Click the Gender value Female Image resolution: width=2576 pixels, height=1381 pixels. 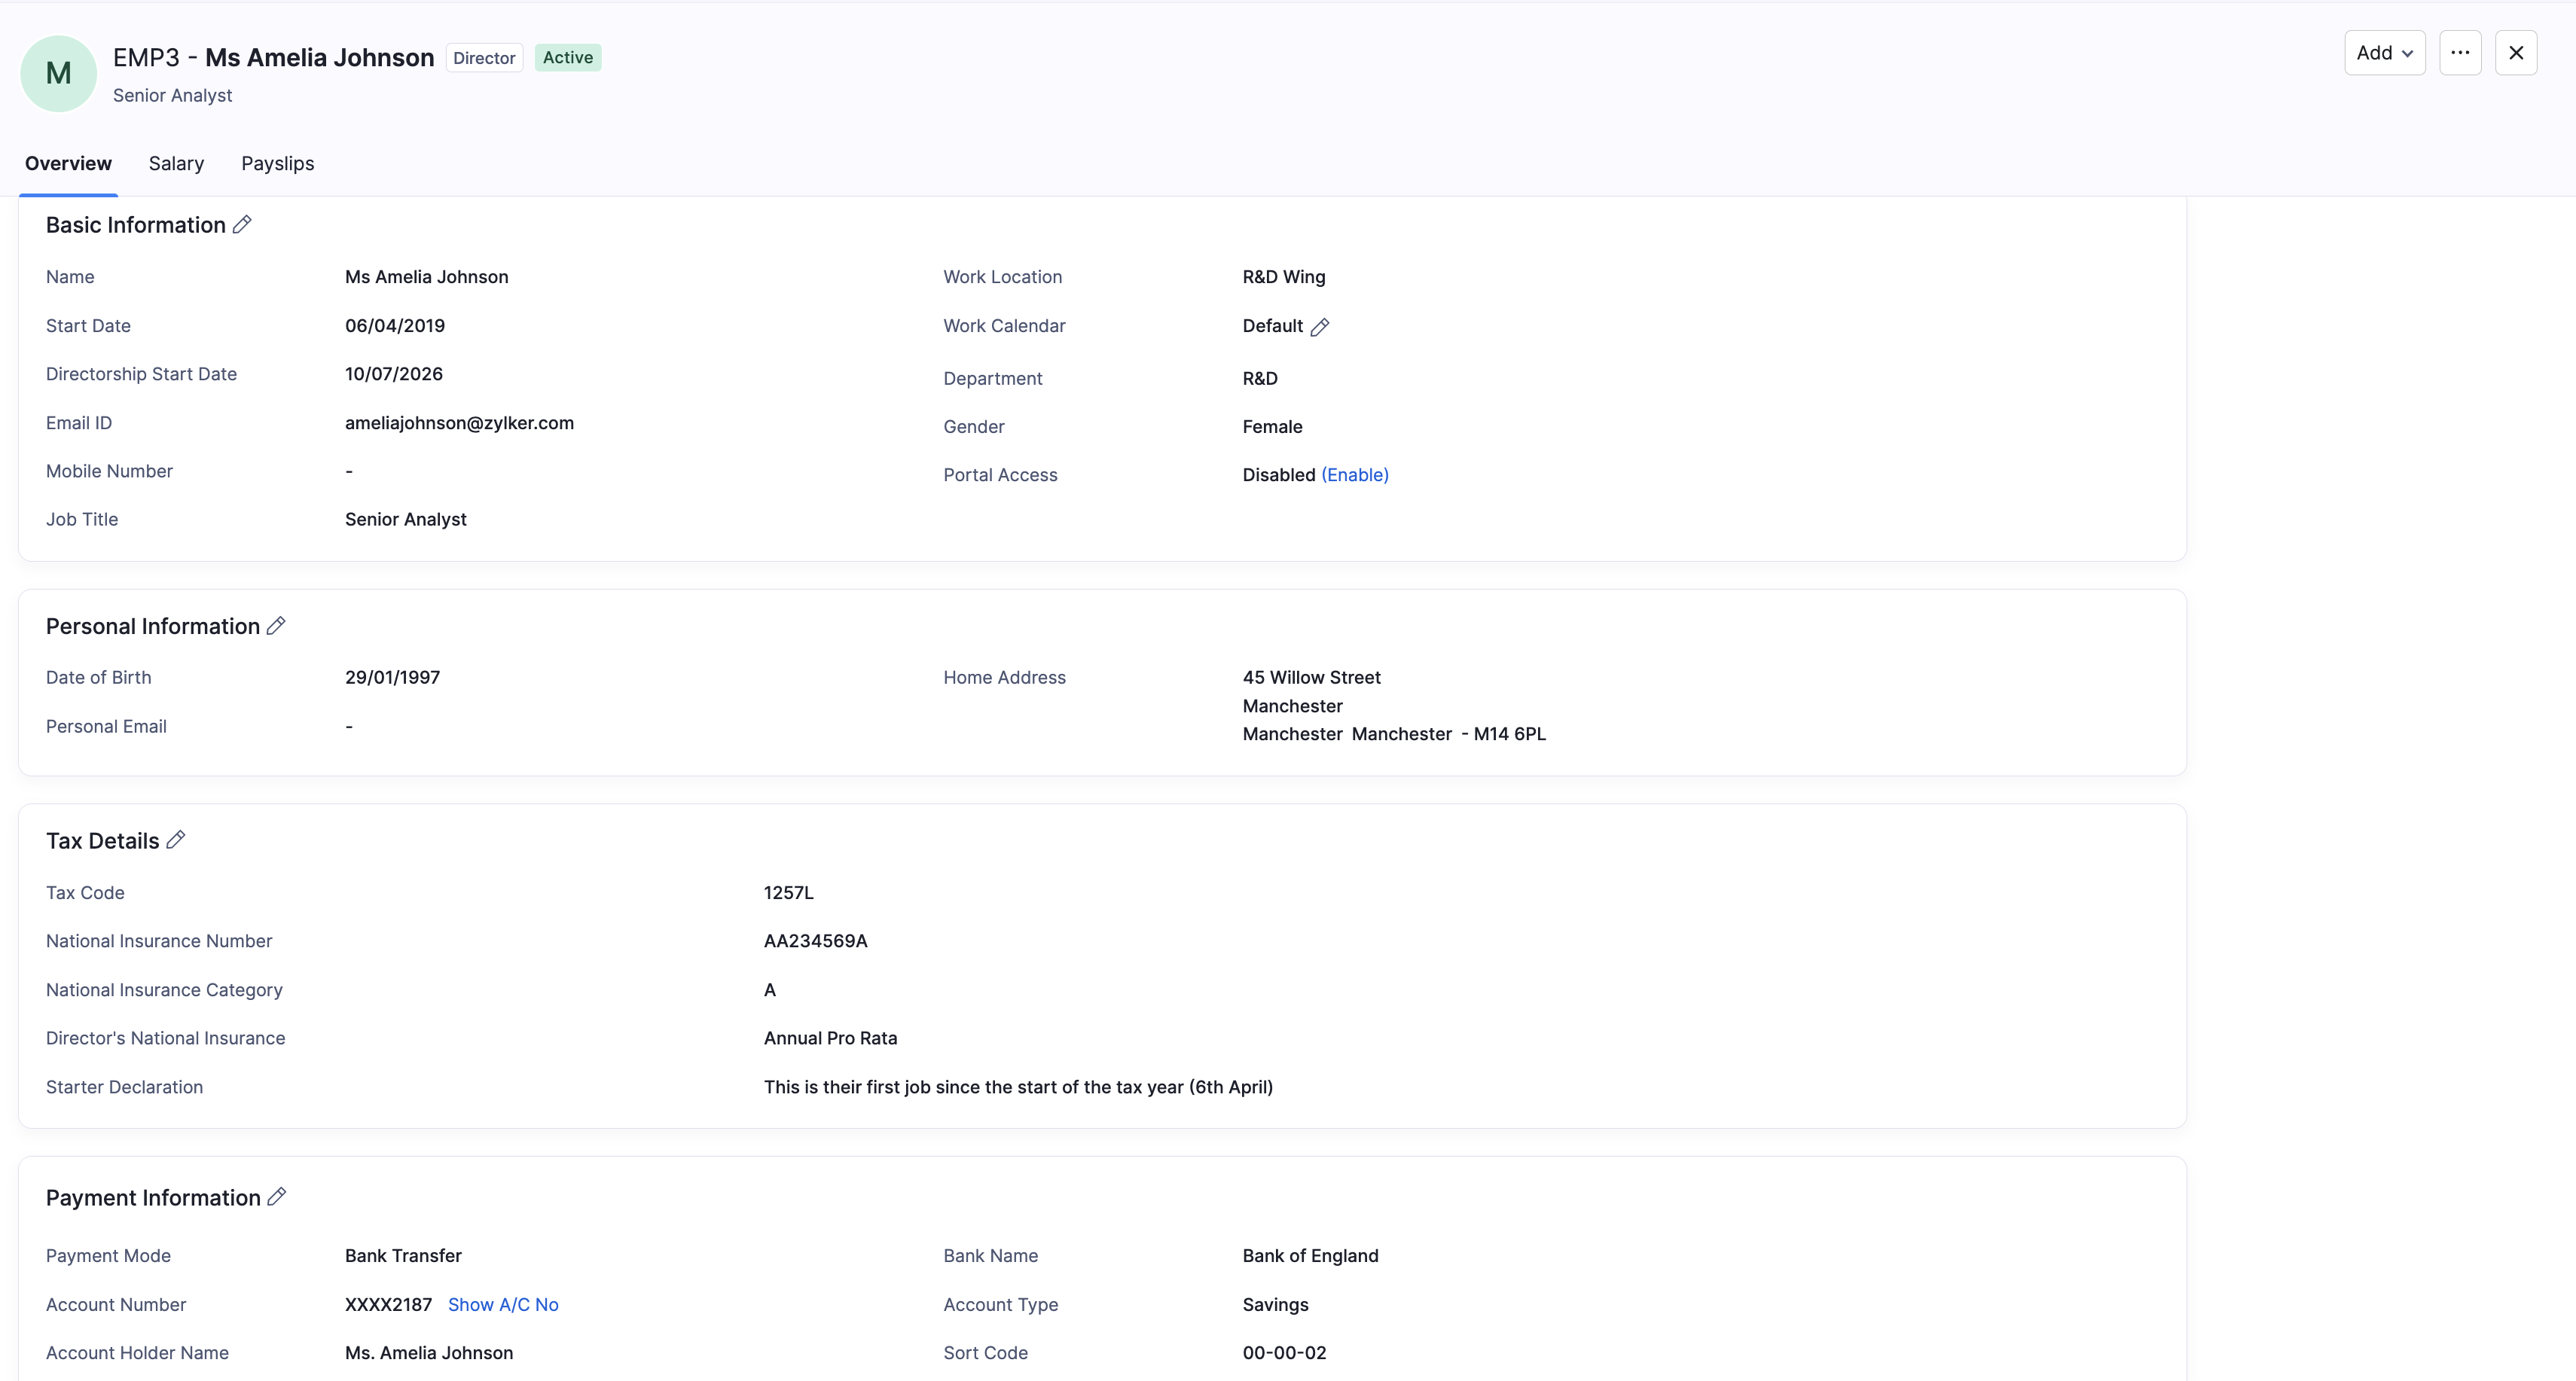(x=1272, y=427)
